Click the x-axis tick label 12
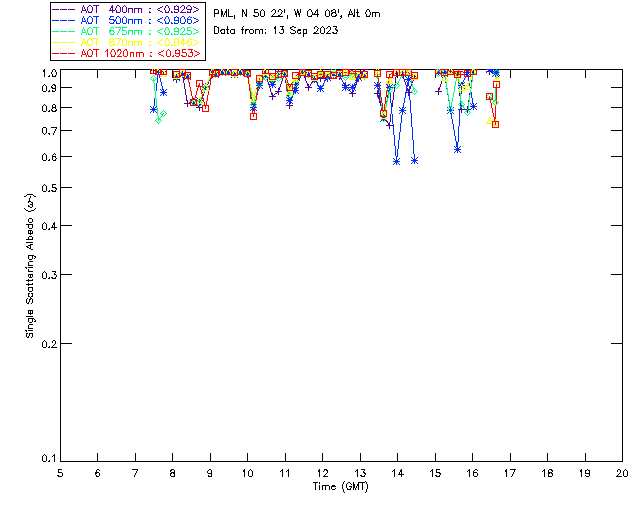Image resolution: width=640 pixels, height=512 pixels. point(322,473)
